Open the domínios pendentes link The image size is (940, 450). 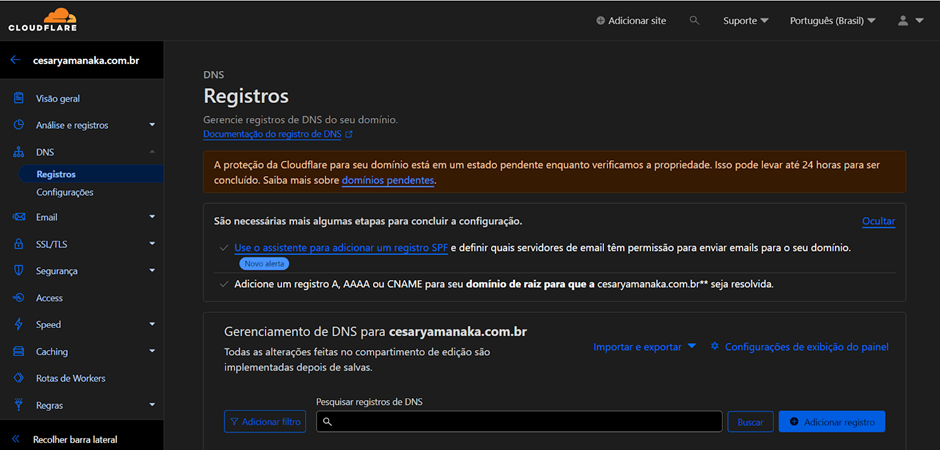click(387, 180)
